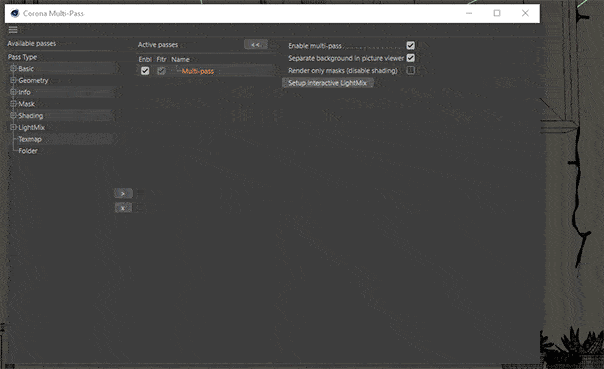The width and height of the screenshot is (604, 369).
Task: Expand the Info pass group
Action: click(13, 92)
